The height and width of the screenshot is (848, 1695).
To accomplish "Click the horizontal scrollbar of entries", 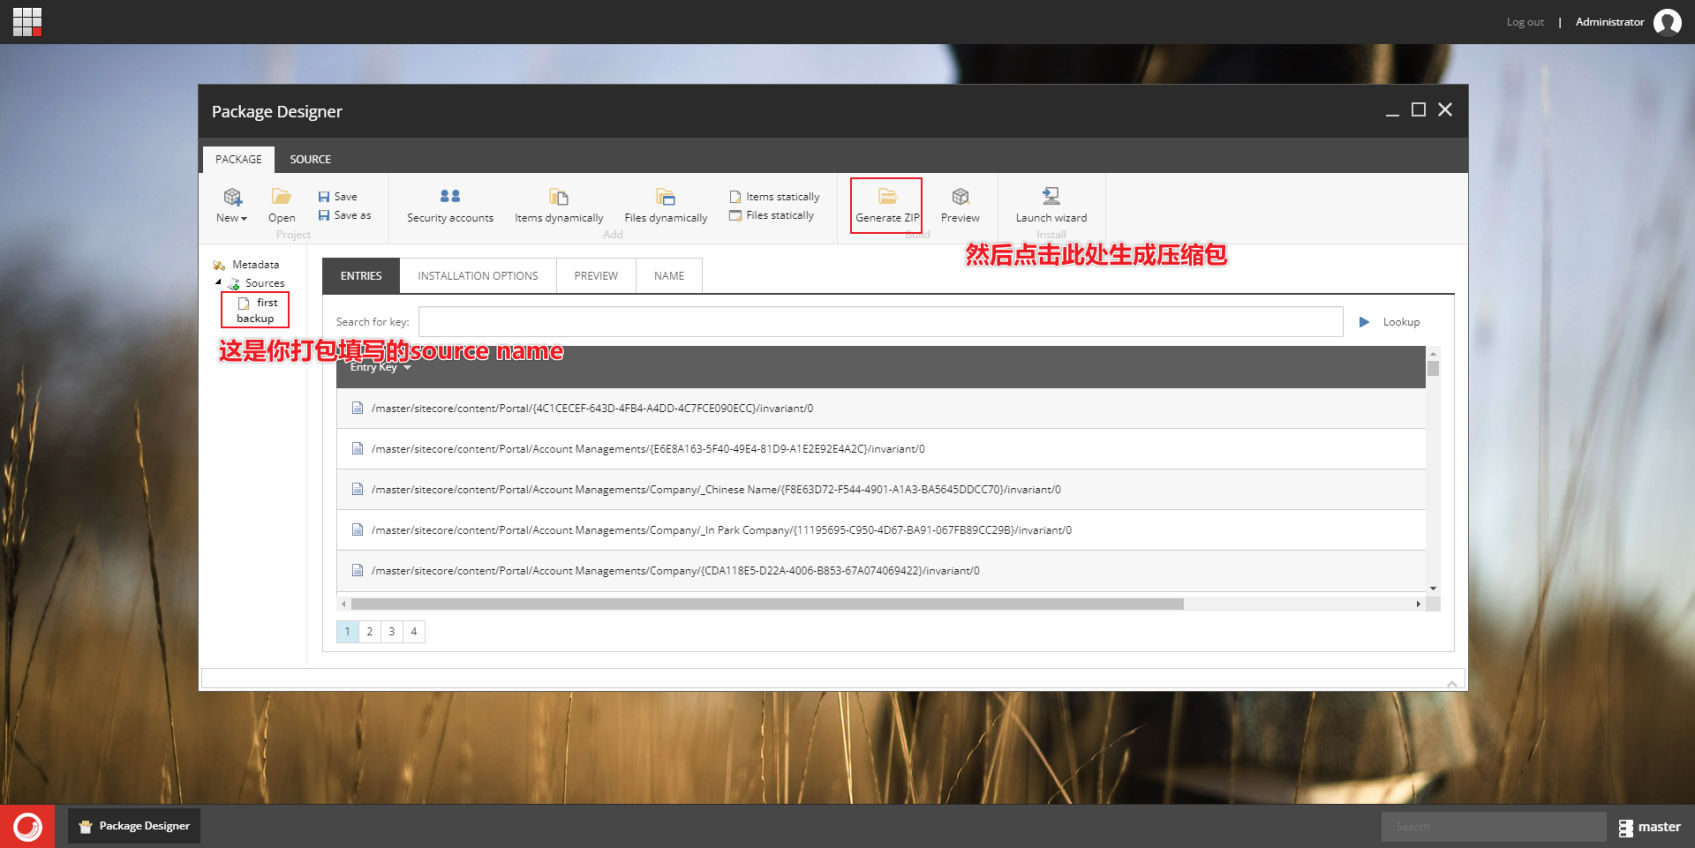I will click(767, 604).
